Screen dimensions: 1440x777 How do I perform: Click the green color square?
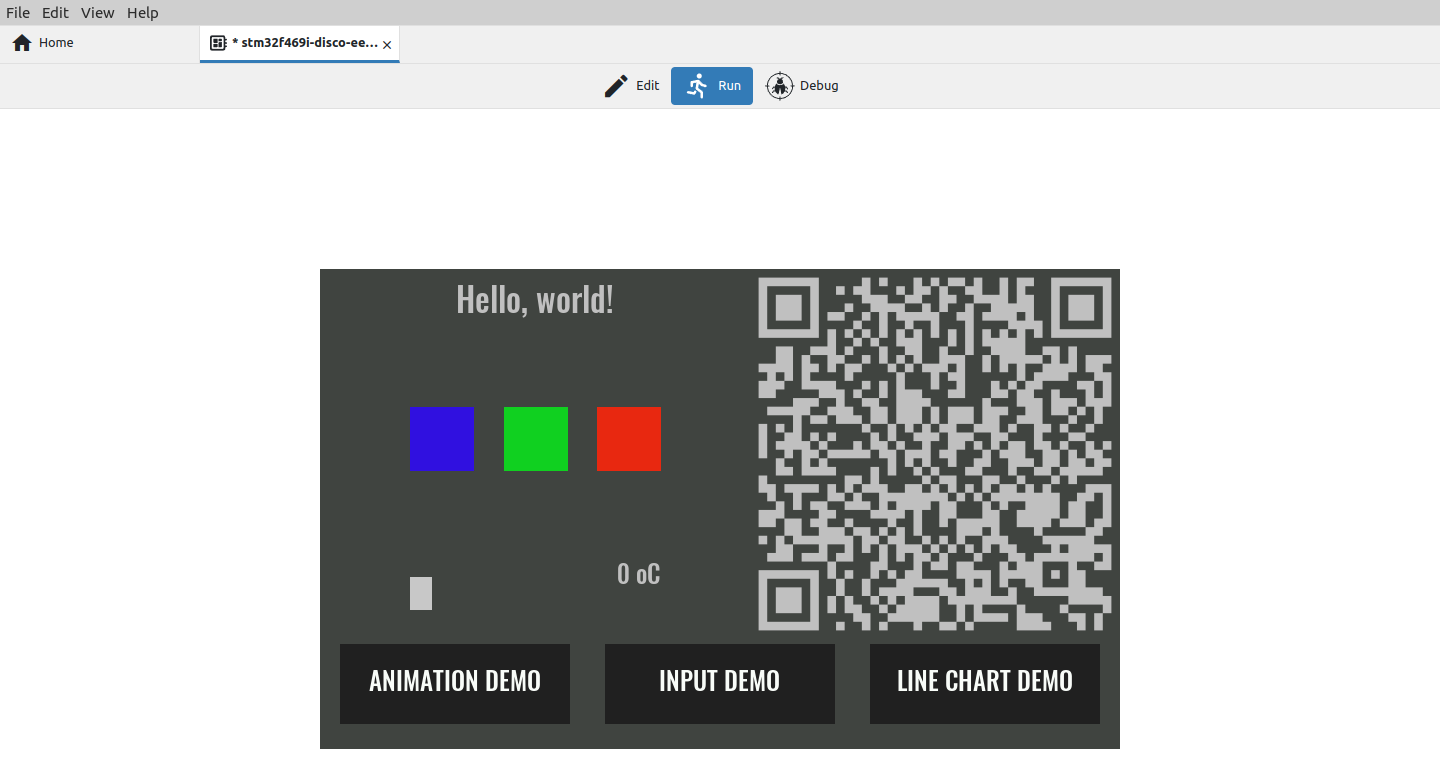(x=536, y=439)
